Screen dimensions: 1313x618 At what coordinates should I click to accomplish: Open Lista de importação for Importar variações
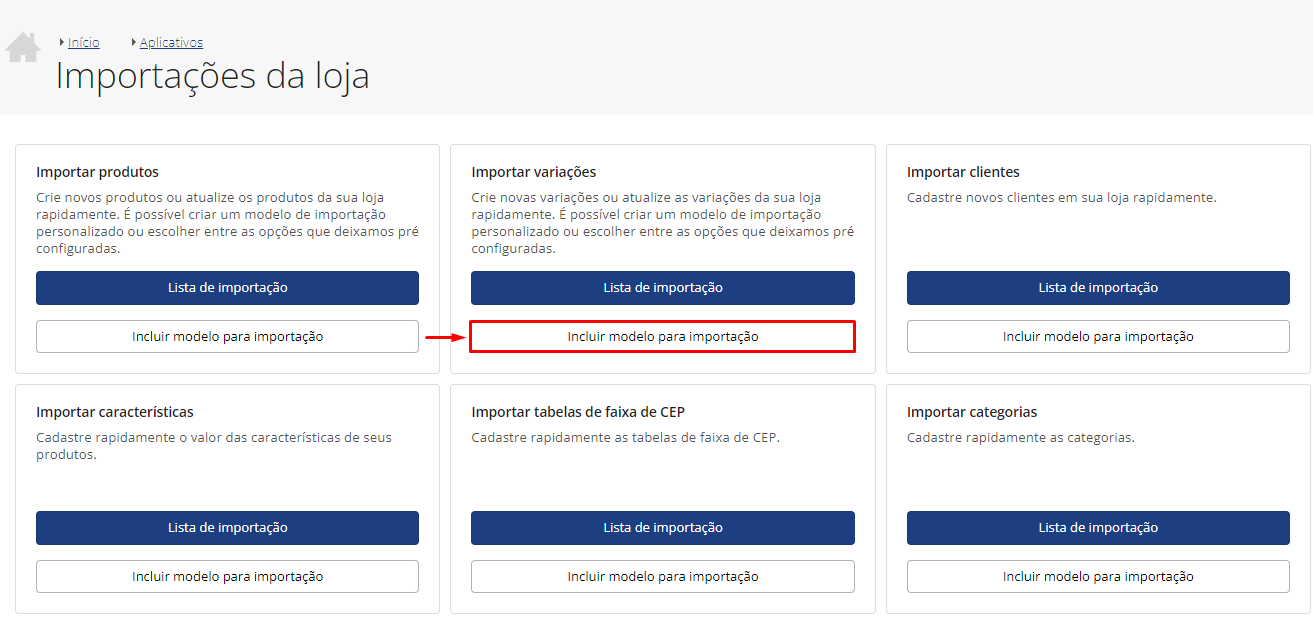663,288
